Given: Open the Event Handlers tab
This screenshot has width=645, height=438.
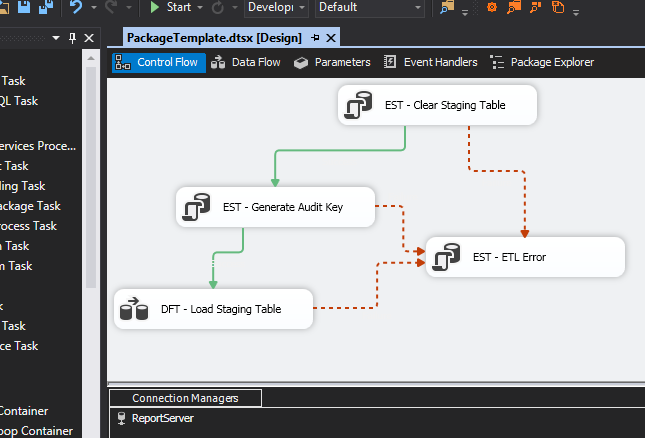Looking at the screenshot, I should pos(430,62).
